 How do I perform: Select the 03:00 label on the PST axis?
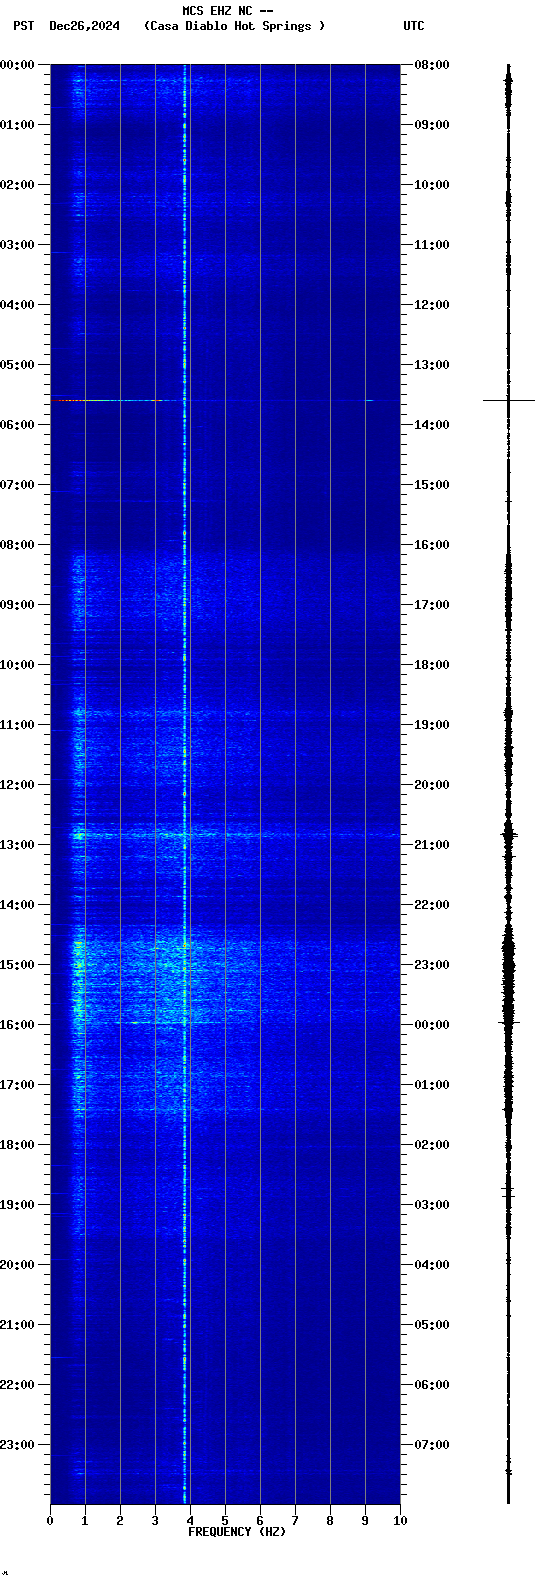tap(18, 245)
